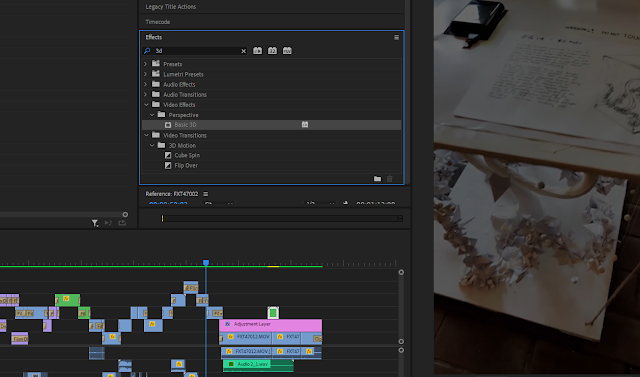
Task: Expand the Audio Effects folder
Action: (x=146, y=84)
